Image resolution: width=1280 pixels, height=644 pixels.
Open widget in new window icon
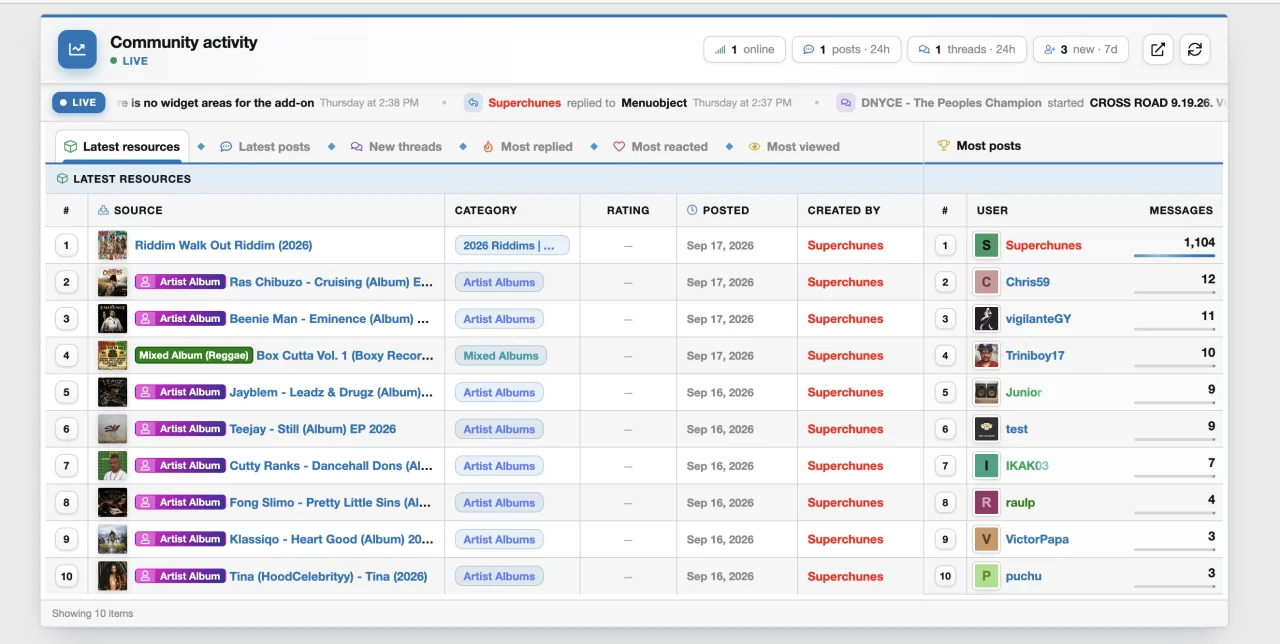[x=1158, y=49]
